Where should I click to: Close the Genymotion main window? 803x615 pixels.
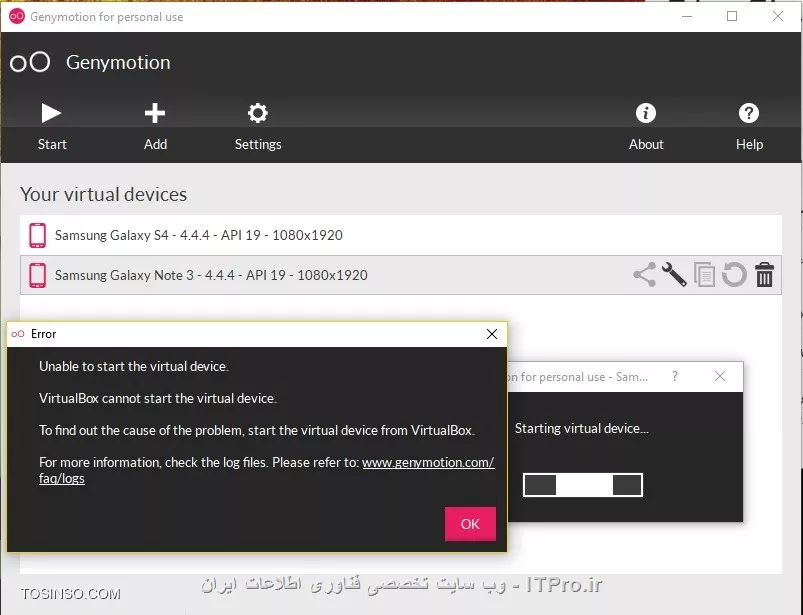(778, 16)
